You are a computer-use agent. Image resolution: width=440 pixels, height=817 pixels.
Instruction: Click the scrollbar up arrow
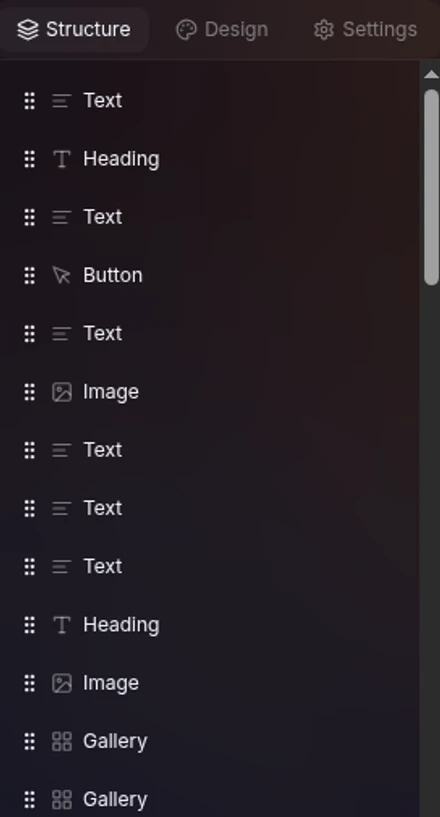coord(431,75)
